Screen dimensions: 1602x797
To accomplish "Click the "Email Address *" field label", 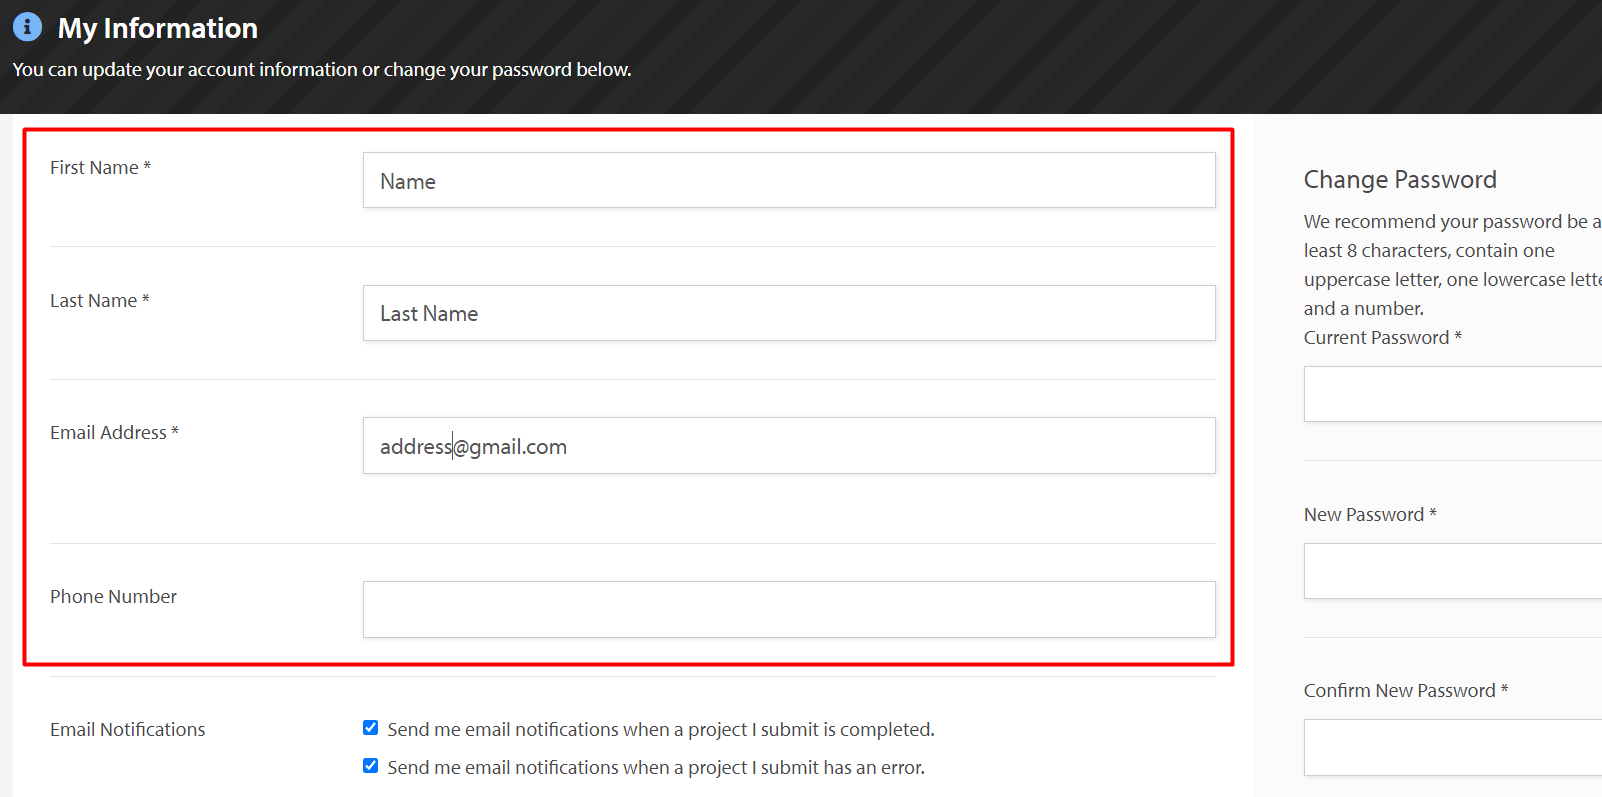I will coord(114,433).
